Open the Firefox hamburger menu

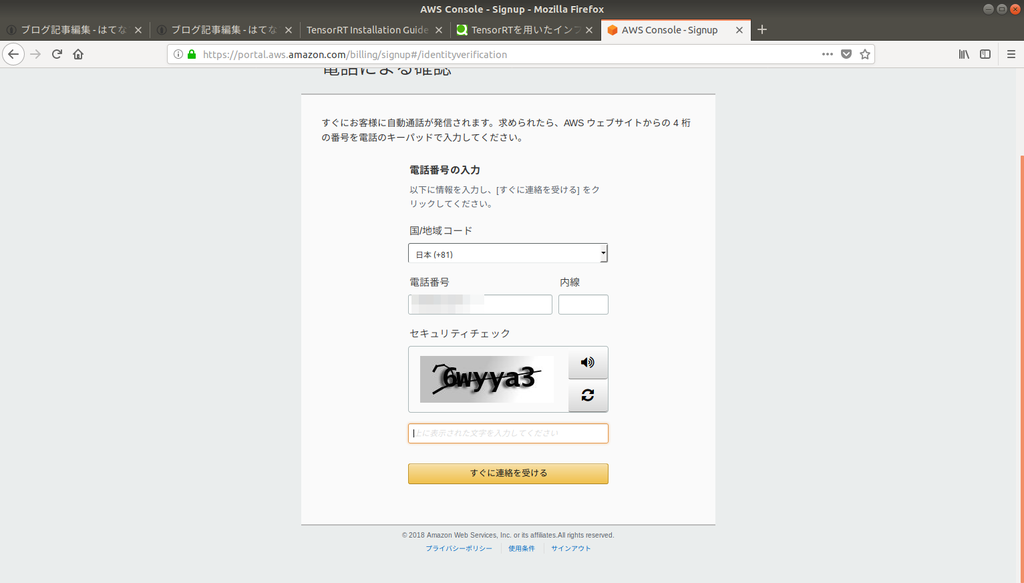point(1011,54)
